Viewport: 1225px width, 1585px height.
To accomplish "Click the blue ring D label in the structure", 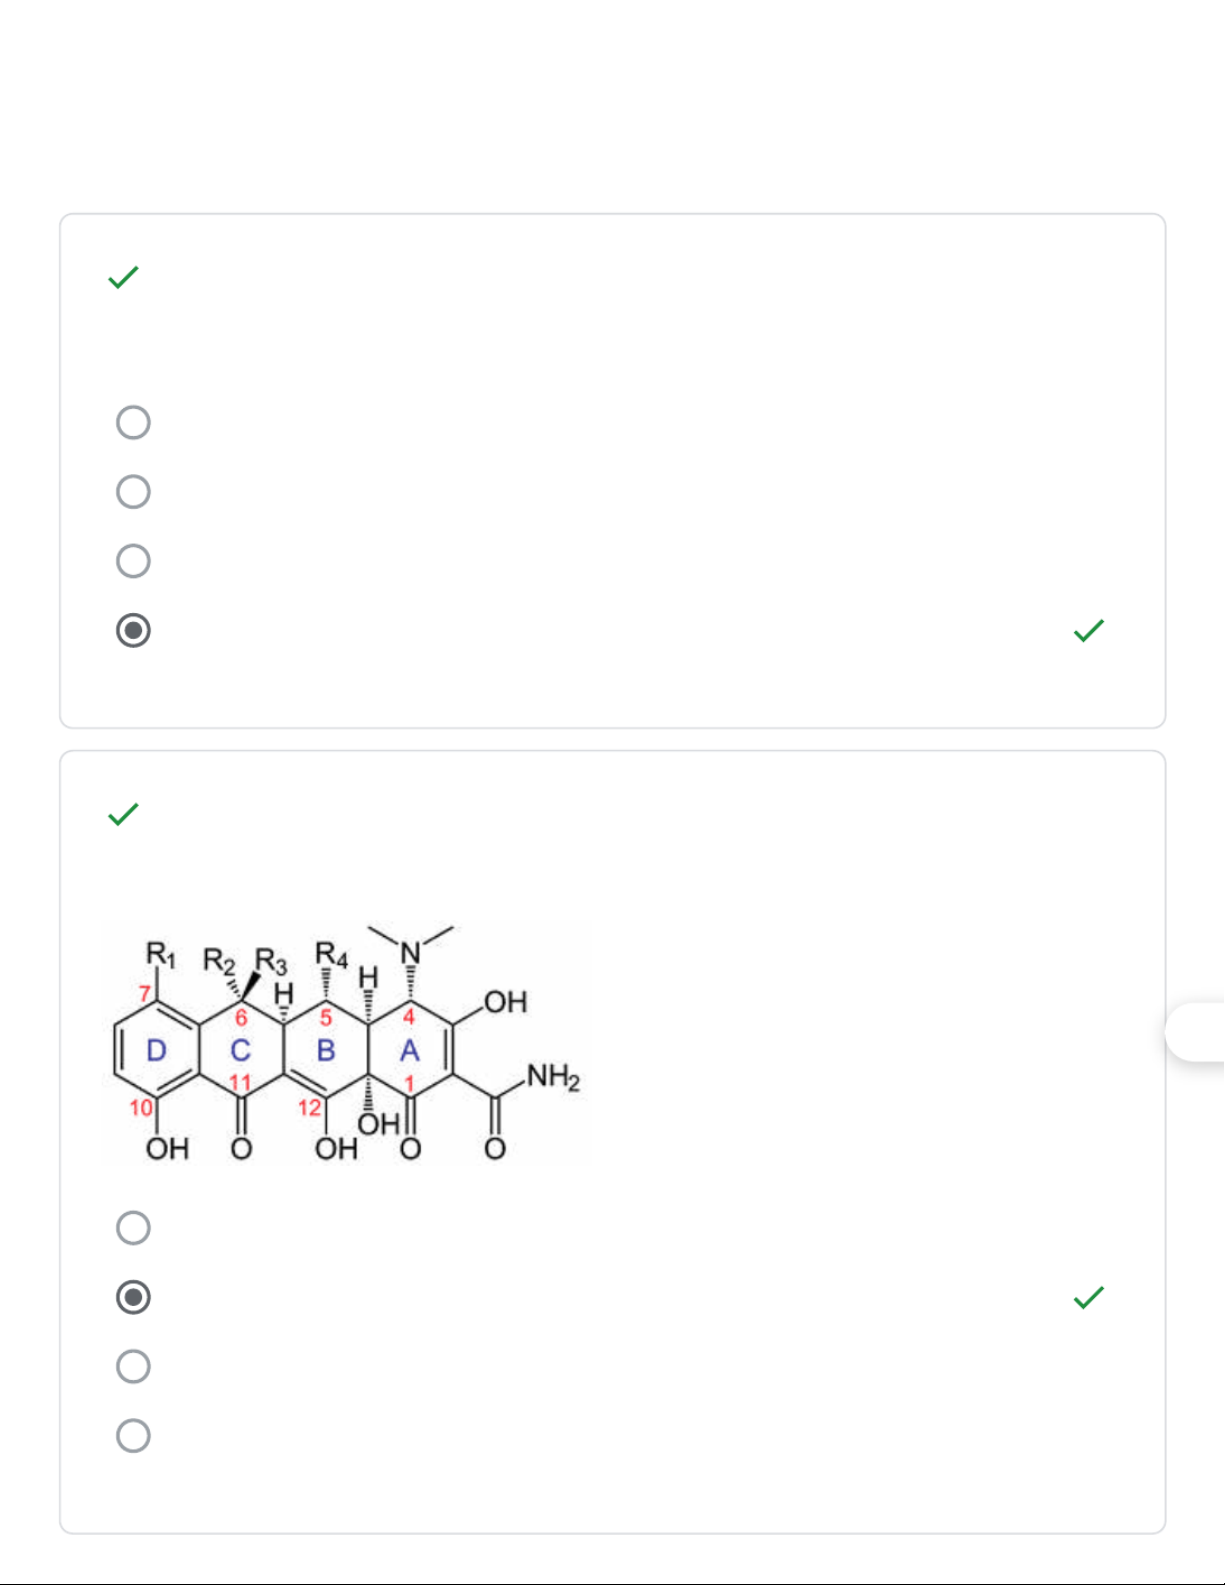I will (x=156, y=1050).
